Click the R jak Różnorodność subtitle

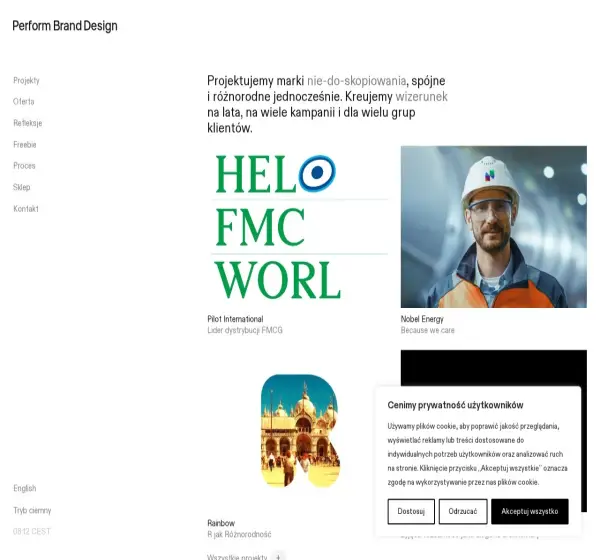click(x=239, y=534)
